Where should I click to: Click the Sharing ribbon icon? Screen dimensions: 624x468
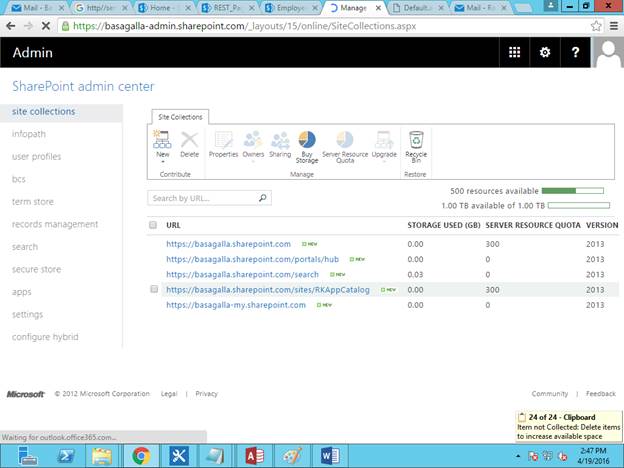tap(280, 140)
